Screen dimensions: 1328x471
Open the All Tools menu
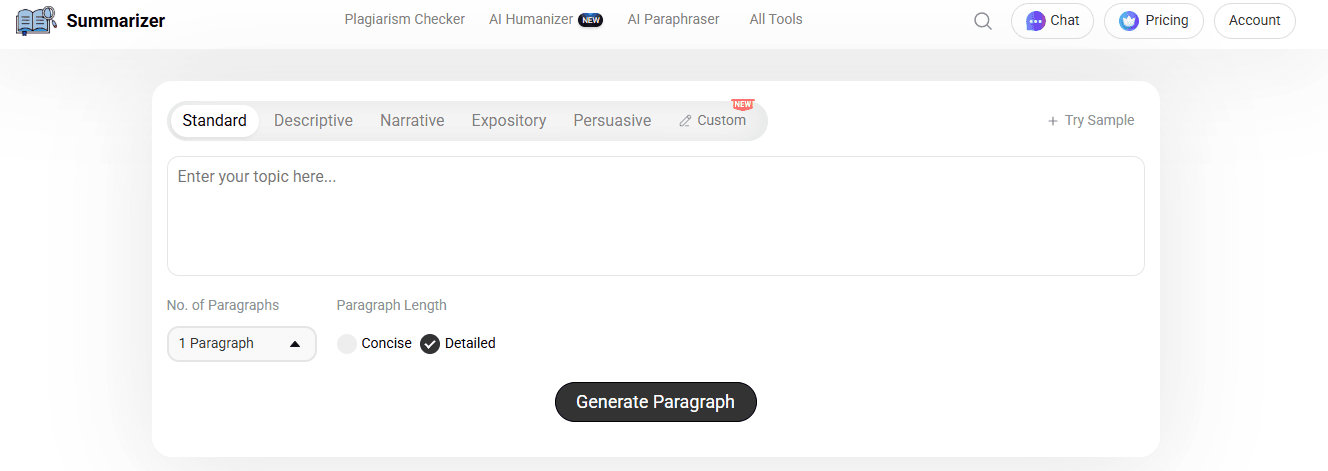pos(776,19)
